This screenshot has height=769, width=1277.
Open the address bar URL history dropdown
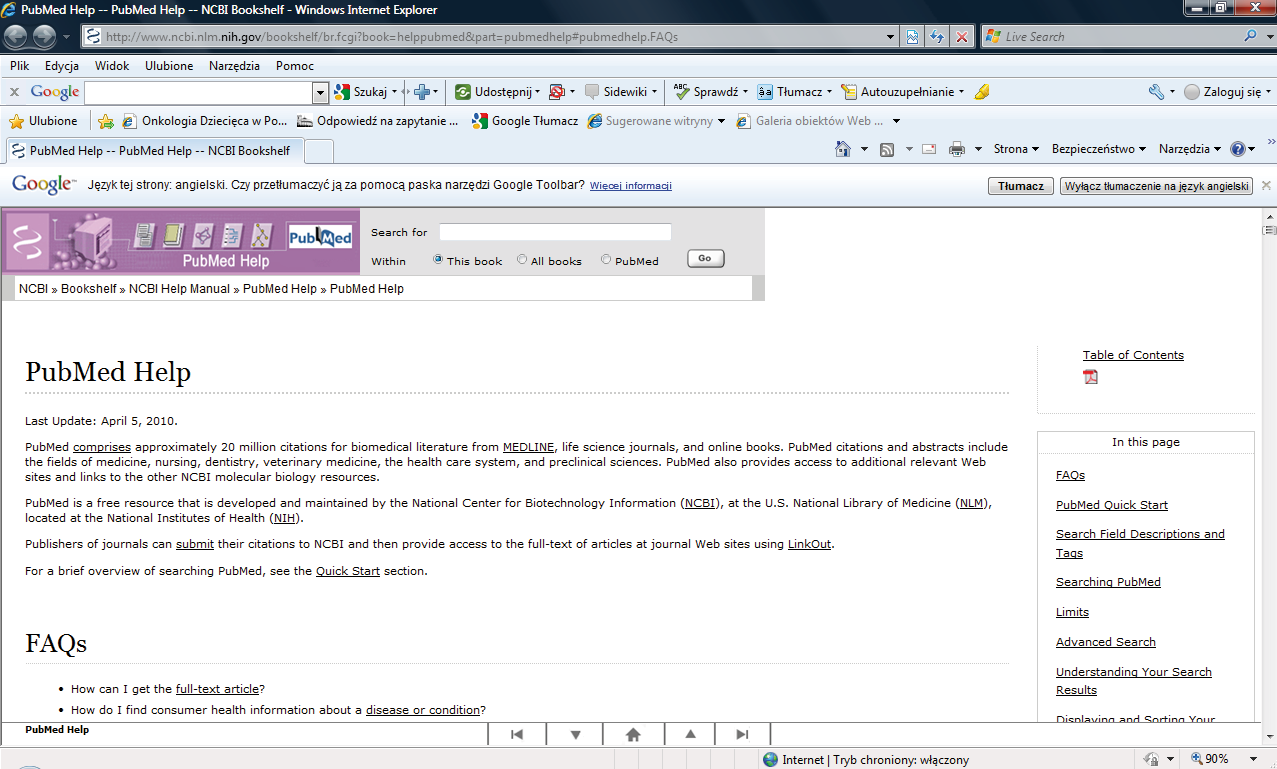click(x=891, y=37)
